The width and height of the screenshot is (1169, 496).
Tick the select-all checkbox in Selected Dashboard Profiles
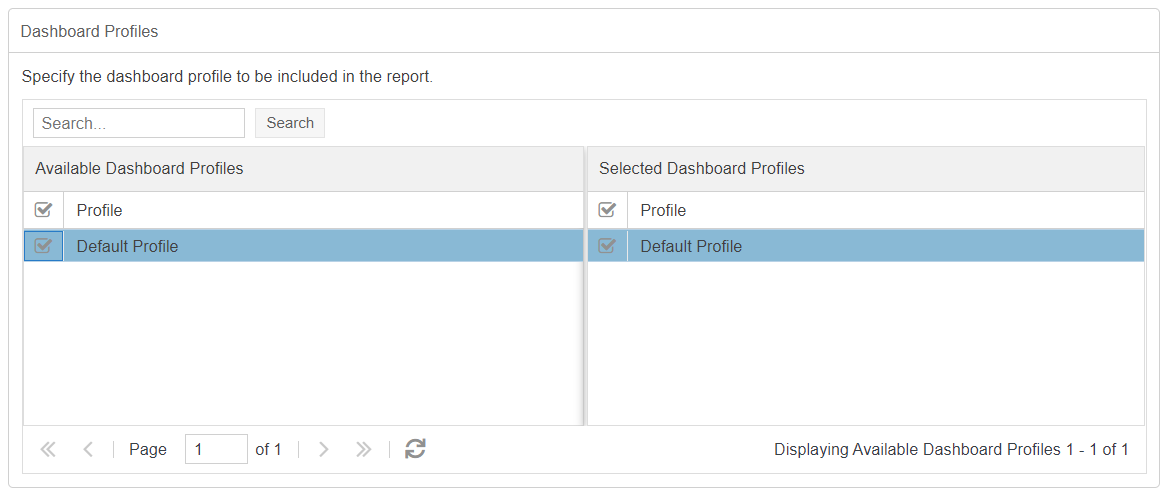coord(607,210)
